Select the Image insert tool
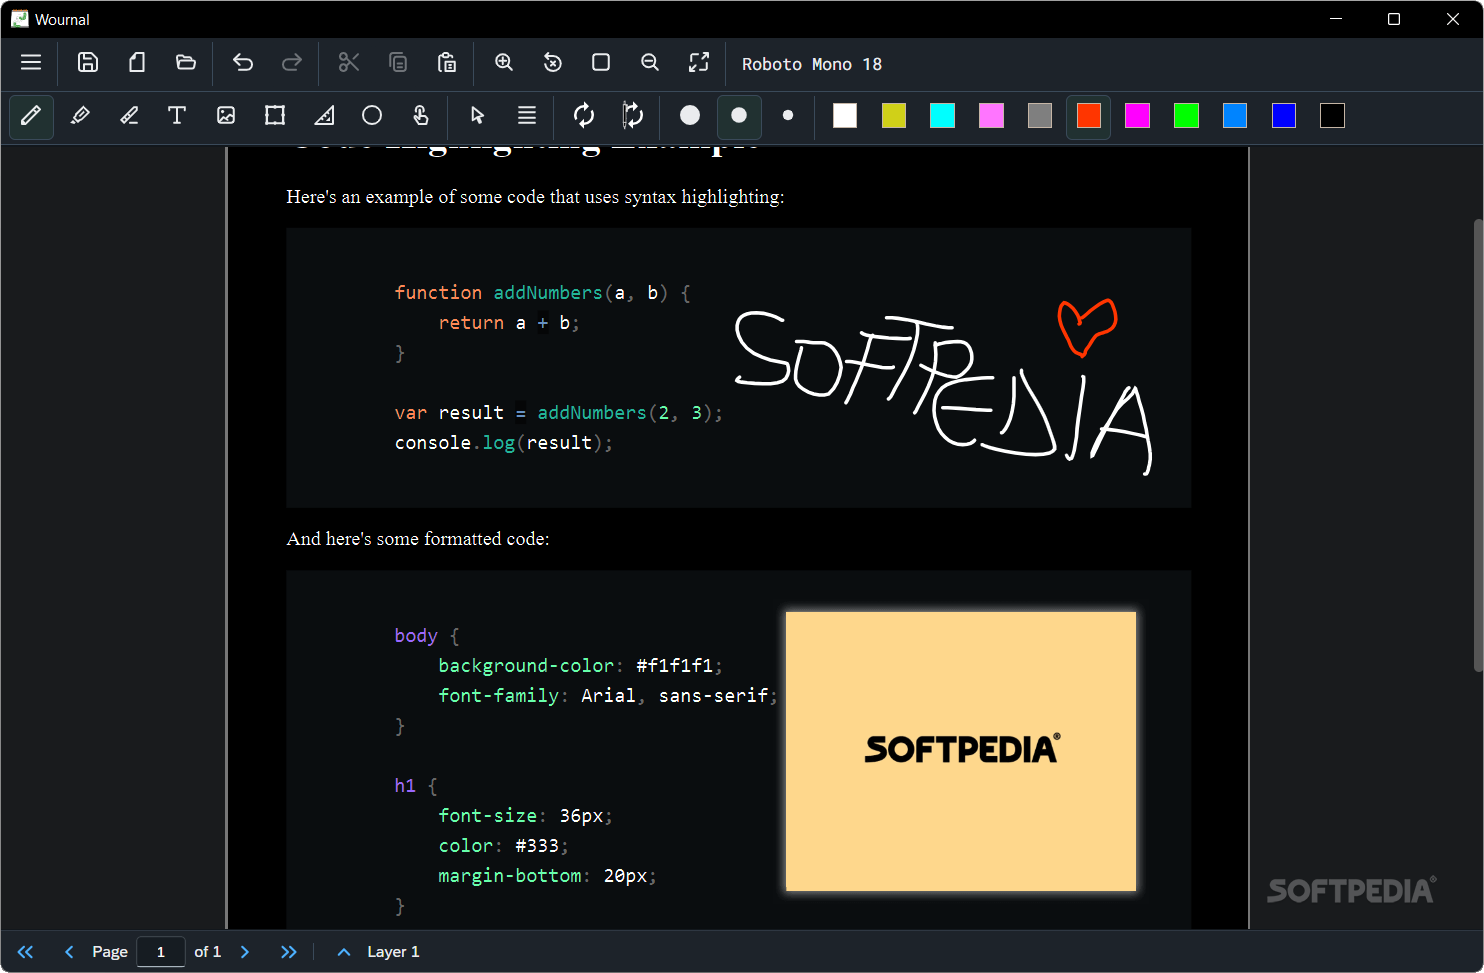This screenshot has height=973, width=1484. [x=226, y=116]
